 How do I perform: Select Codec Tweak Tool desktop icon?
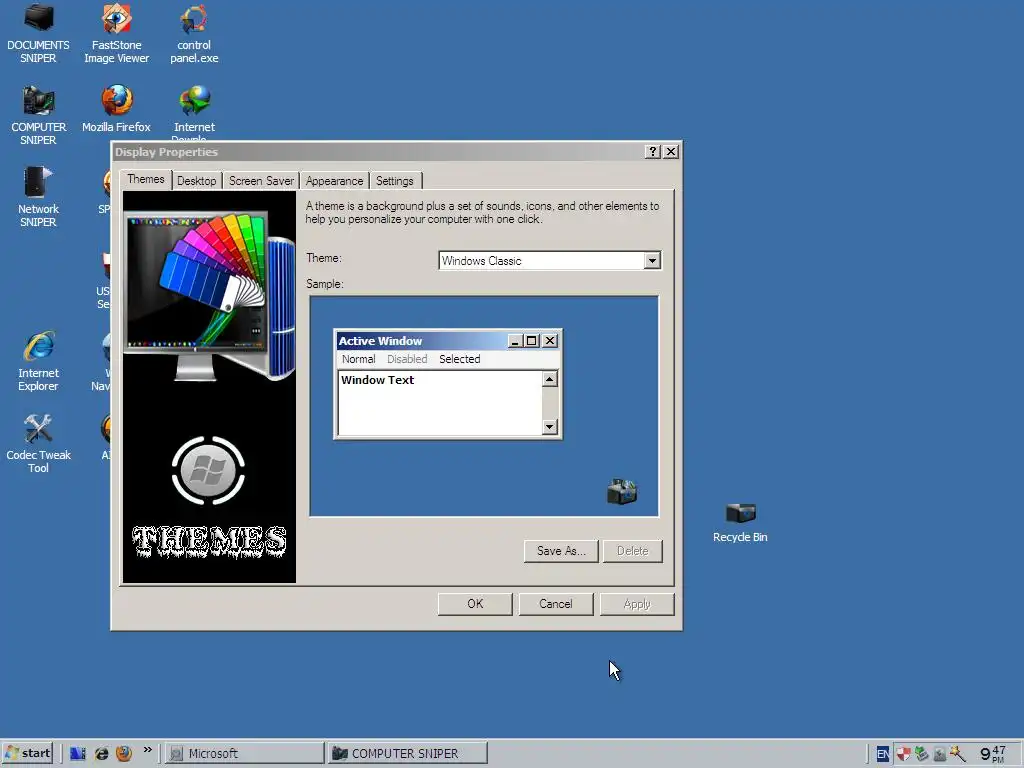tap(38, 443)
